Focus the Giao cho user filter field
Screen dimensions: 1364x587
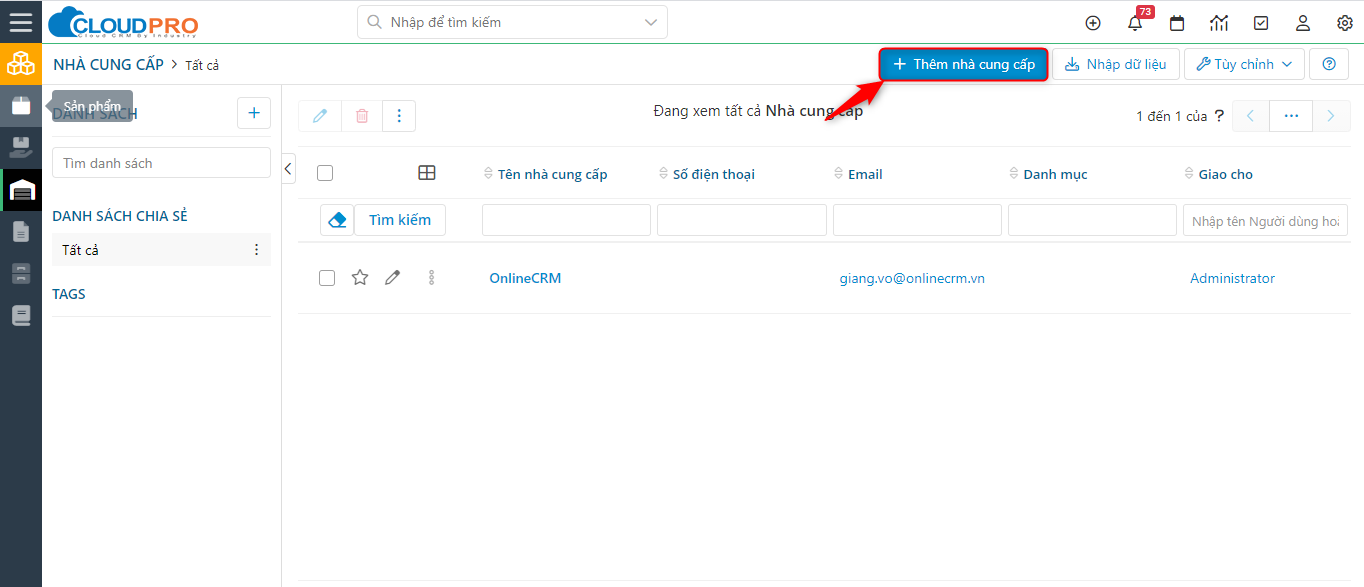point(1265,220)
